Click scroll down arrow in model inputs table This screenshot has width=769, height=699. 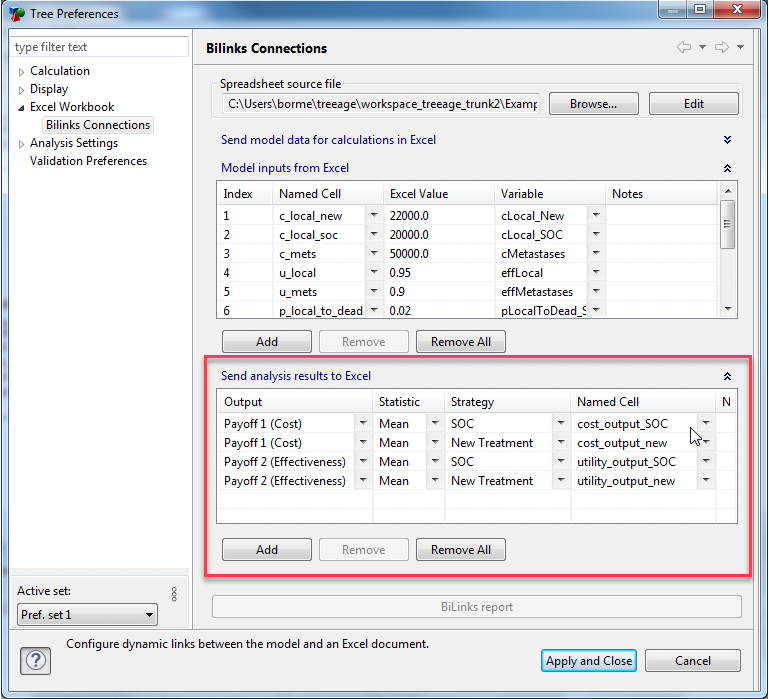728,309
